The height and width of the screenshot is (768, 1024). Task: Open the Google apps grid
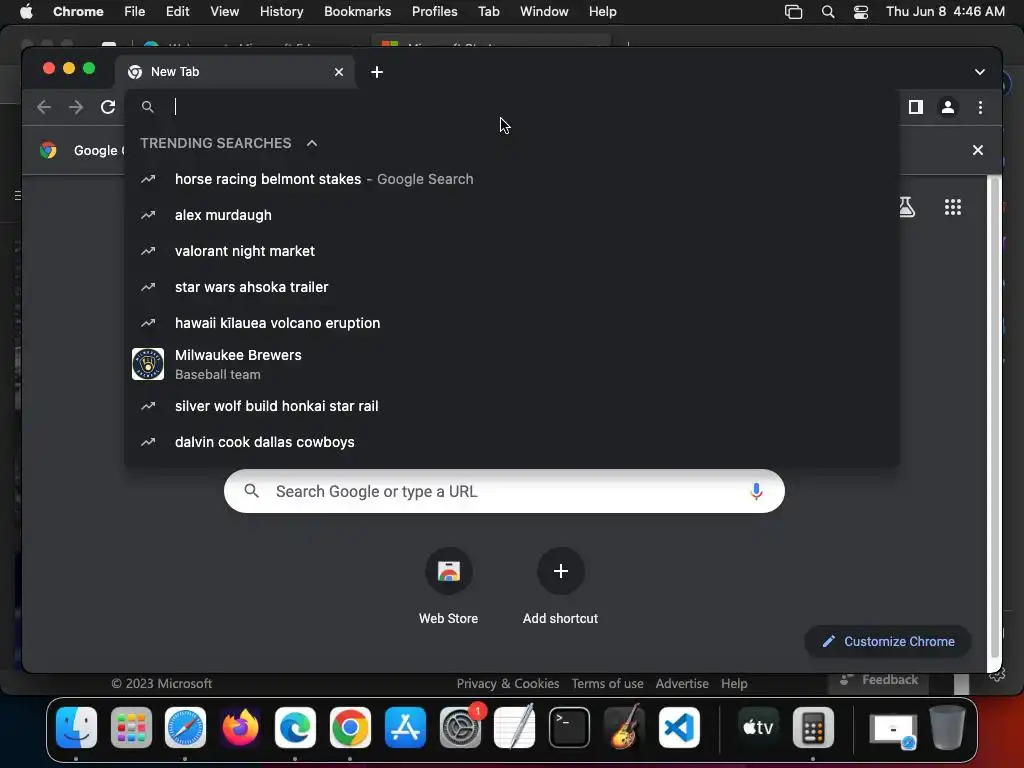click(953, 207)
